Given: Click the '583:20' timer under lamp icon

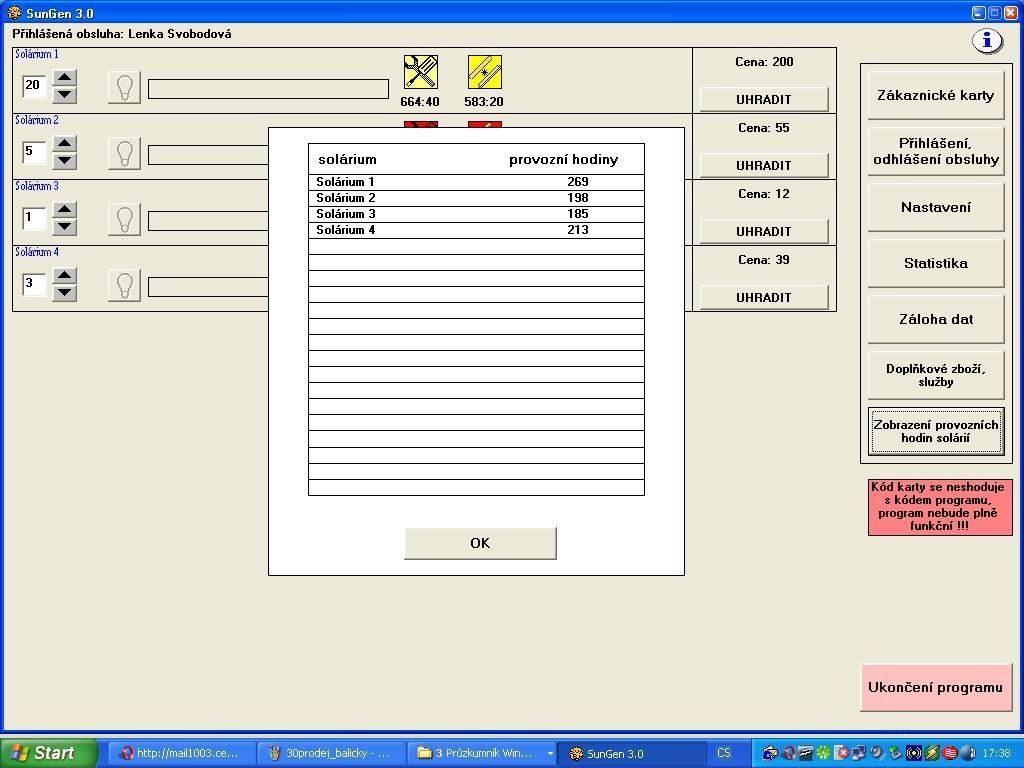Looking at the screenshot, I should (484, 102).
